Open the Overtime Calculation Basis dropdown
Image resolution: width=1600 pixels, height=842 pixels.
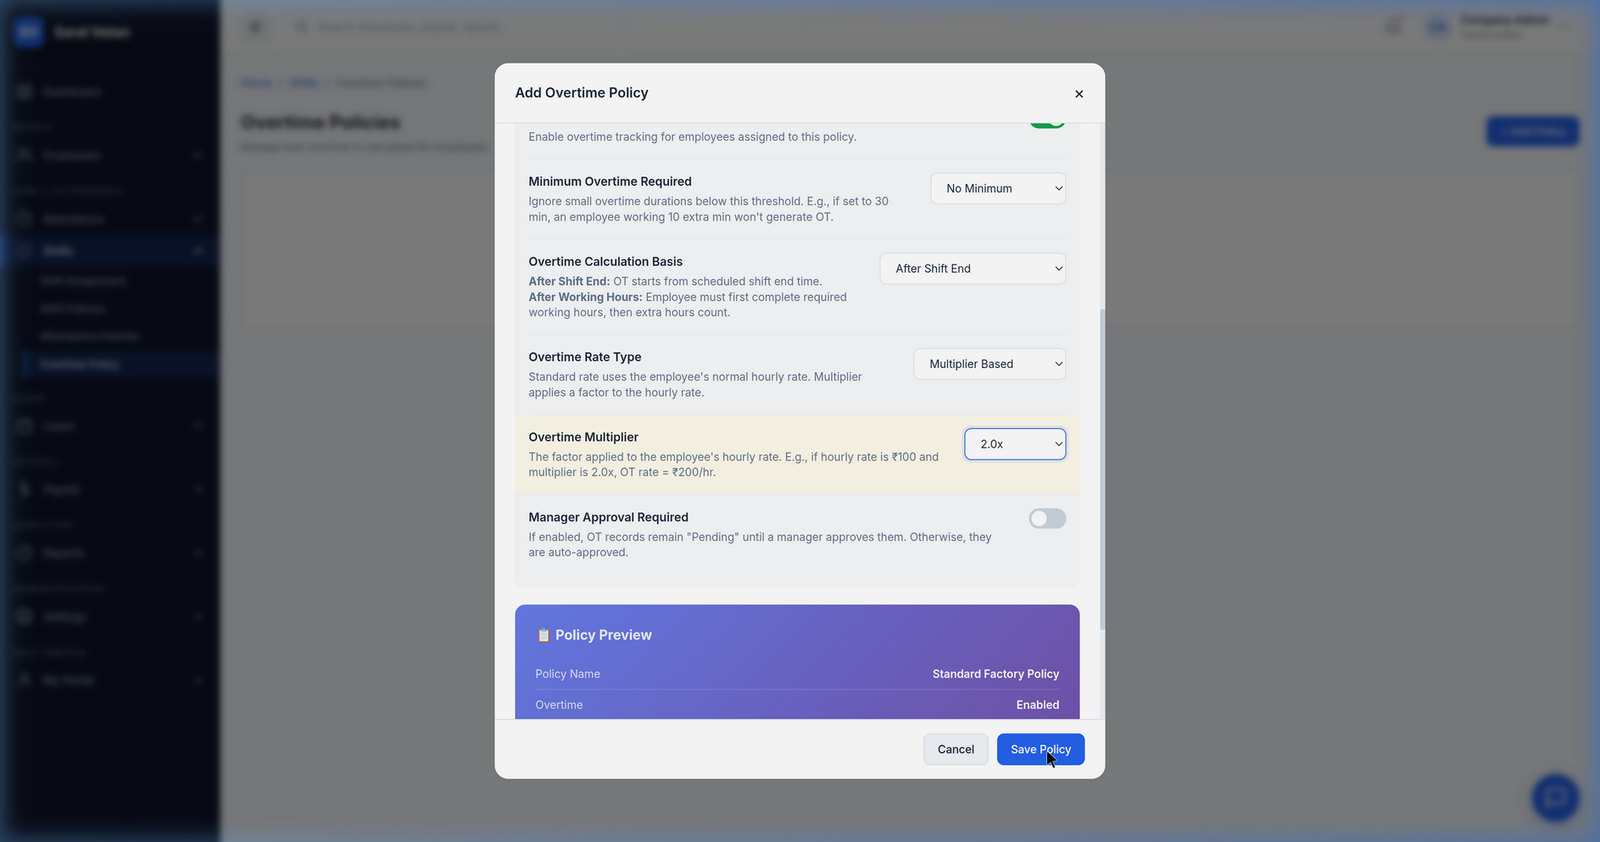click(972, 268)
